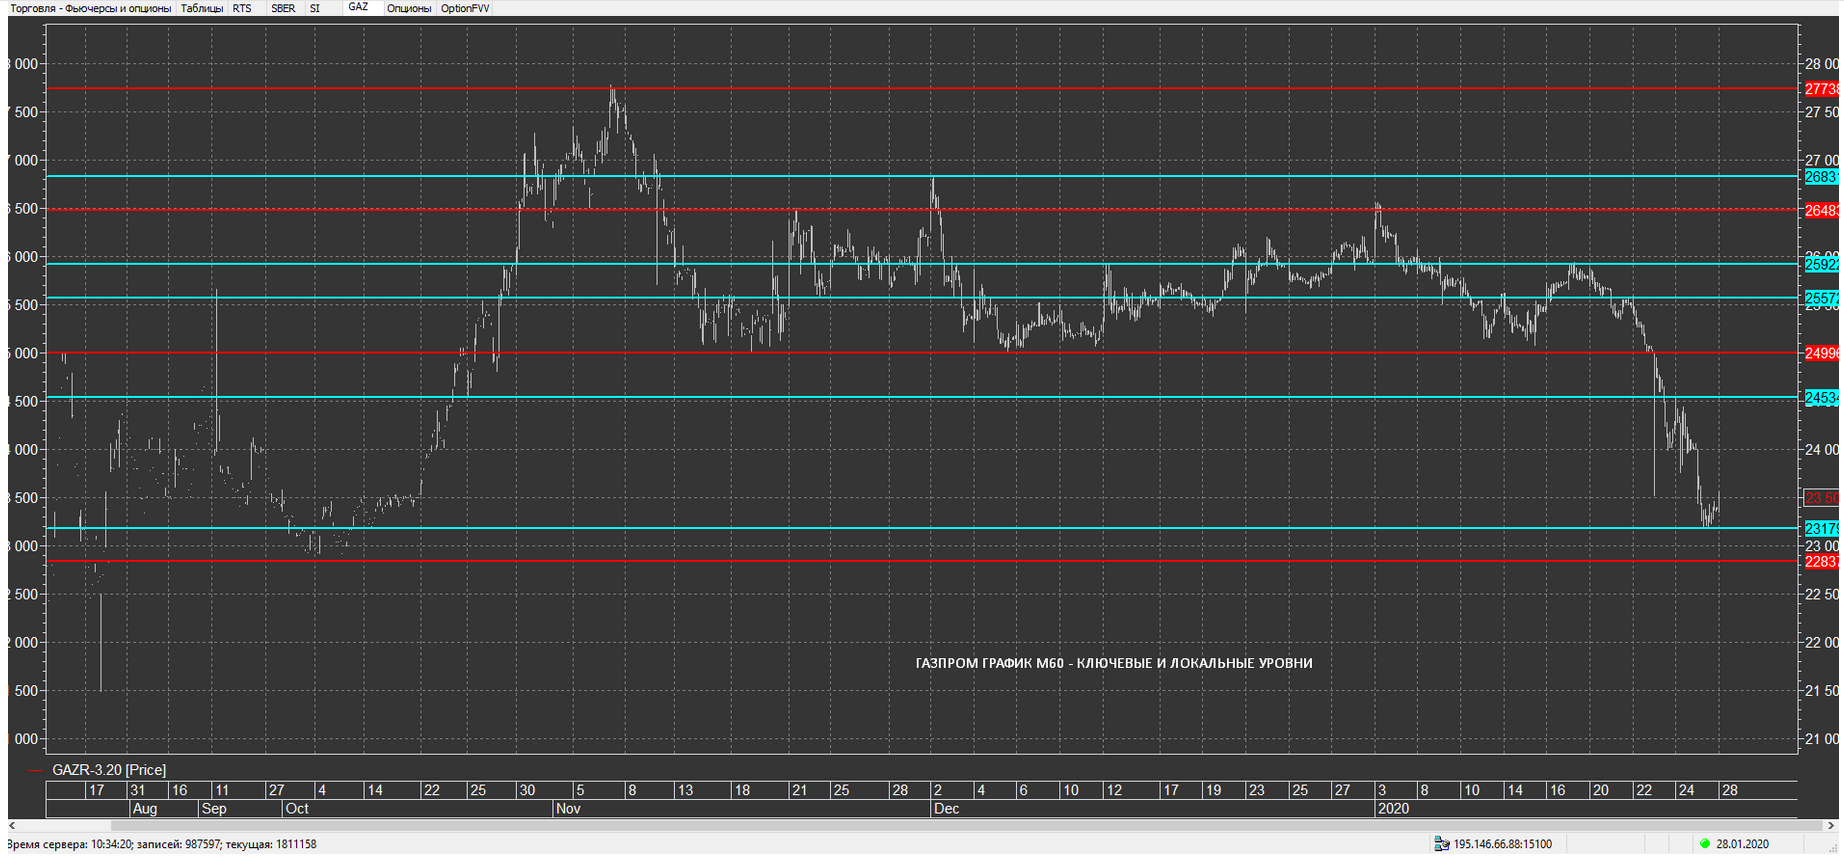Select the red 26483 price level label
1844x866 pixels.
pyautogui.click(x=1821, y=211)
